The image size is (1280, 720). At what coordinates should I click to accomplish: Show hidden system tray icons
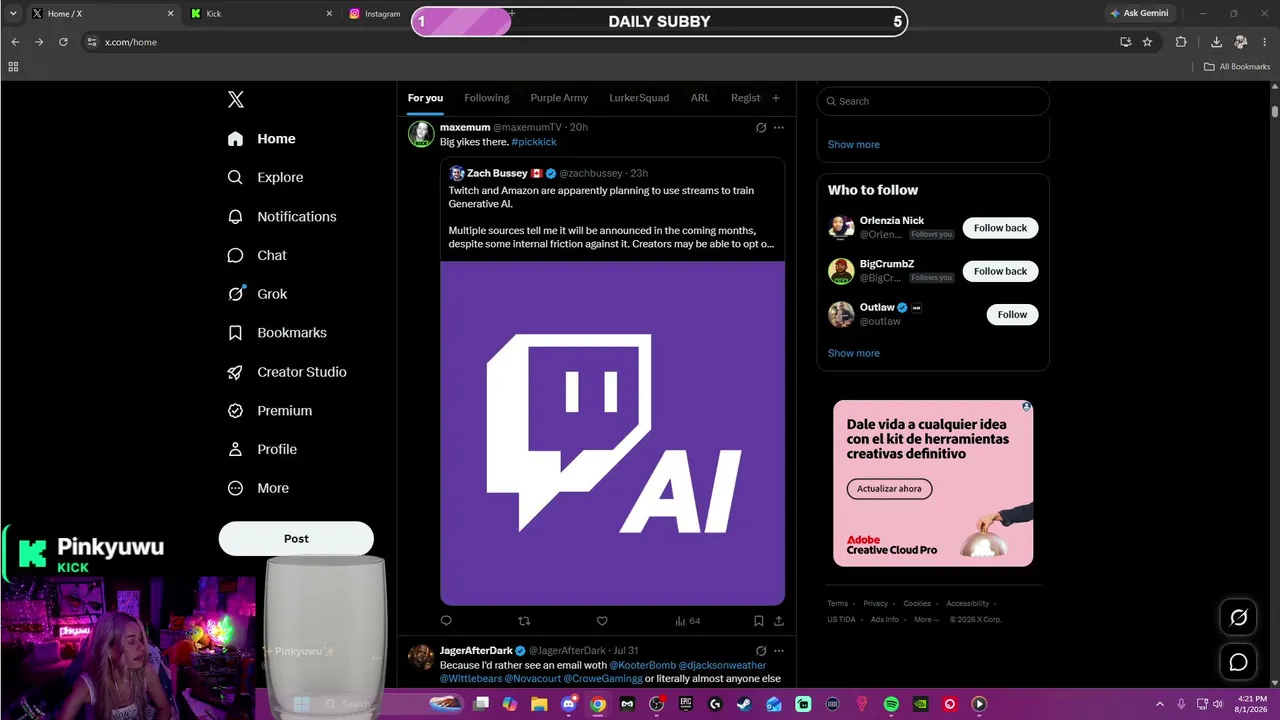pyautogui.click(x=1160, y=704)
